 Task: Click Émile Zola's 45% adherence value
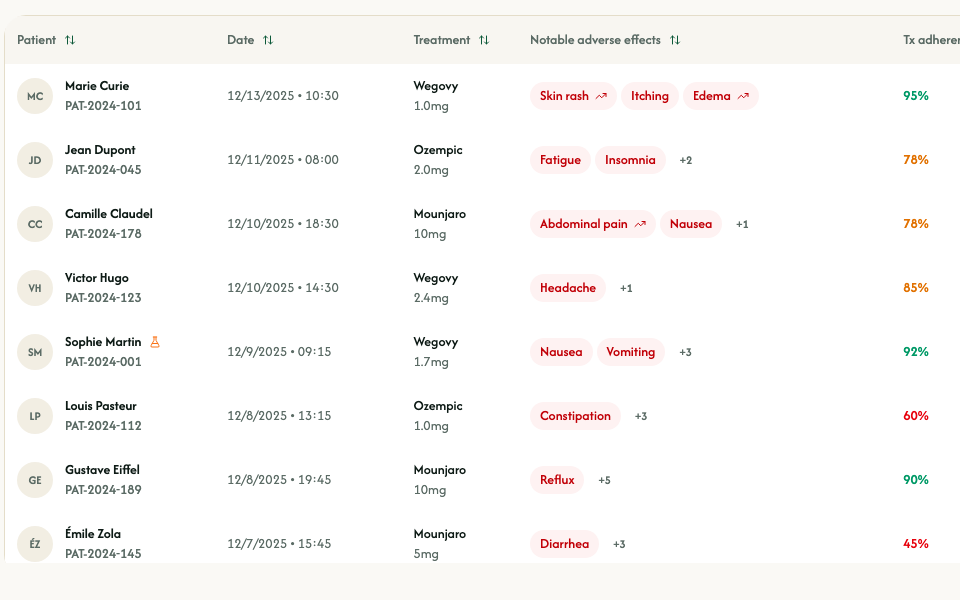(x=916, y=544)
